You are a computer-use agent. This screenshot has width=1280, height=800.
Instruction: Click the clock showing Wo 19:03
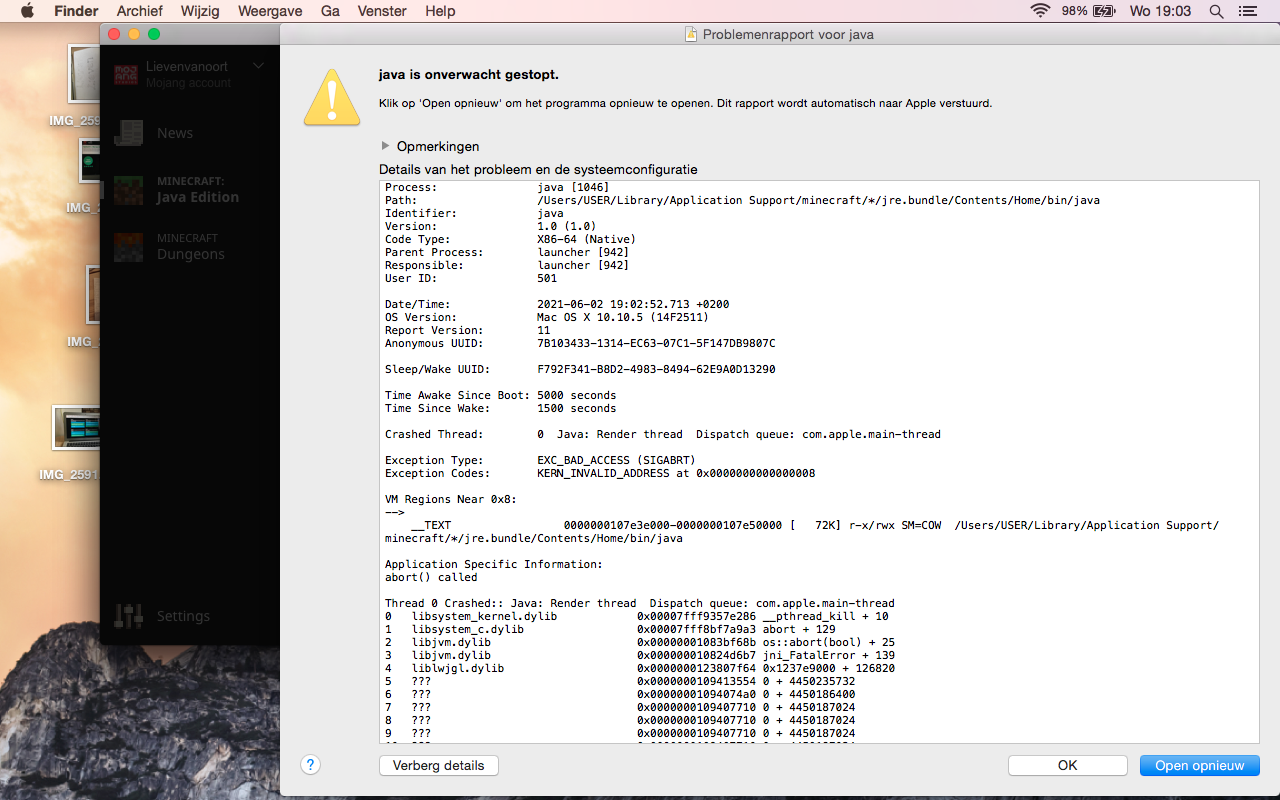tap(1160, 11)
